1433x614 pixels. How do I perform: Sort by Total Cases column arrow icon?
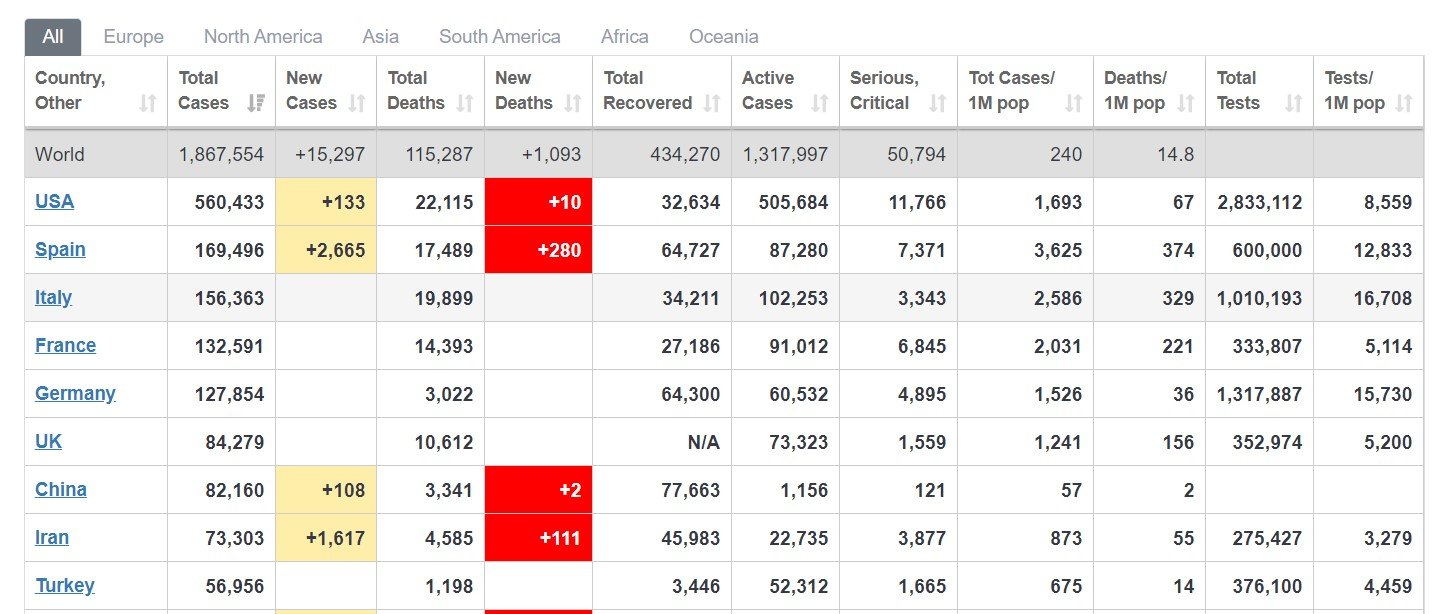(256, 103)
